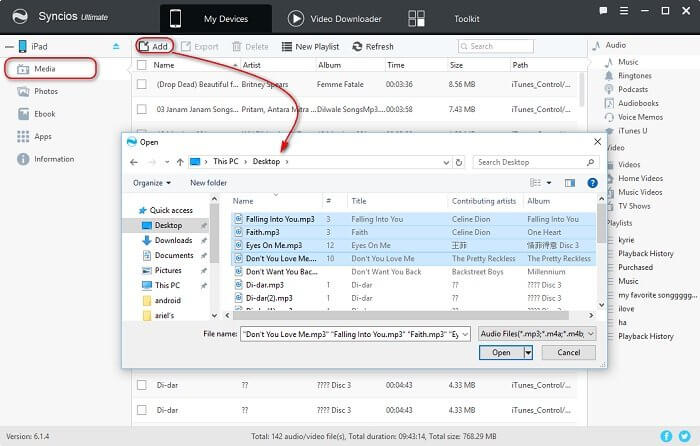Toggle the preview pane icon
Screen dimensions: 700x446
click(570, 183)
